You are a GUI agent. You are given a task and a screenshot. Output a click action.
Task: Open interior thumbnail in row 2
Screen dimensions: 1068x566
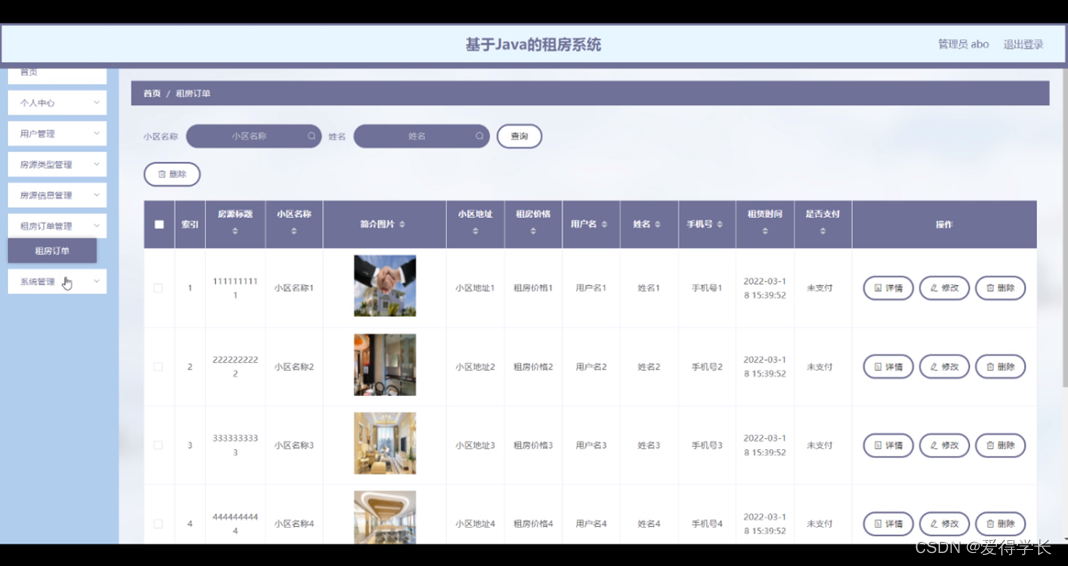pos(385,364)
